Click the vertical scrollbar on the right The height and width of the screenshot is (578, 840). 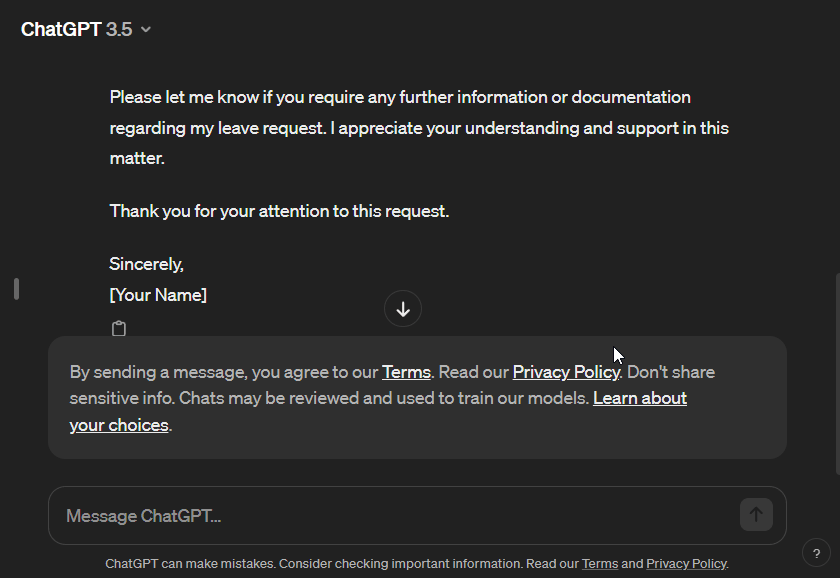coord(837,374)
